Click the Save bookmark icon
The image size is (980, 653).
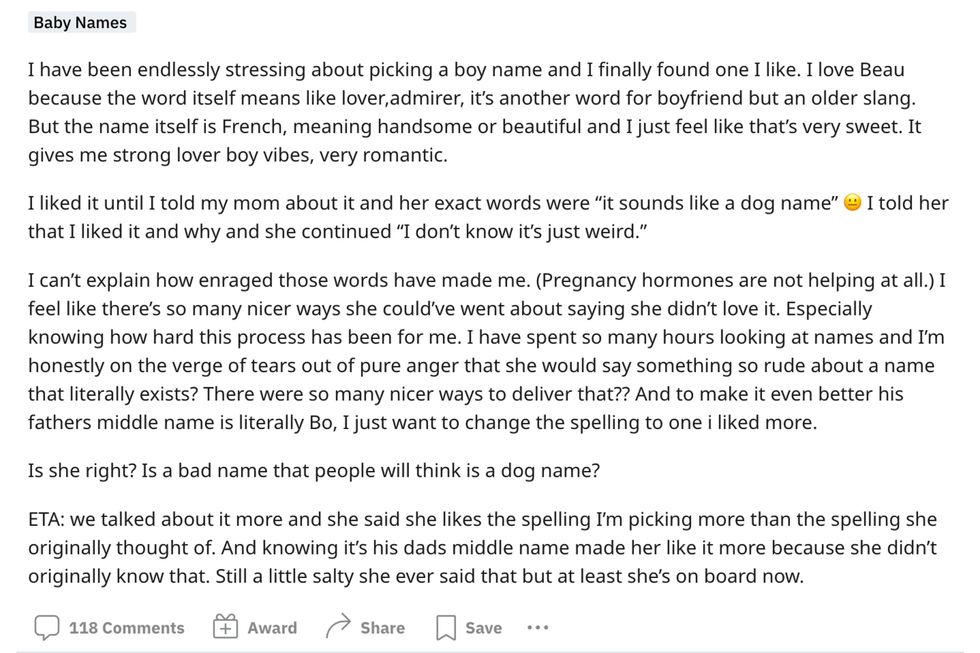445,628
